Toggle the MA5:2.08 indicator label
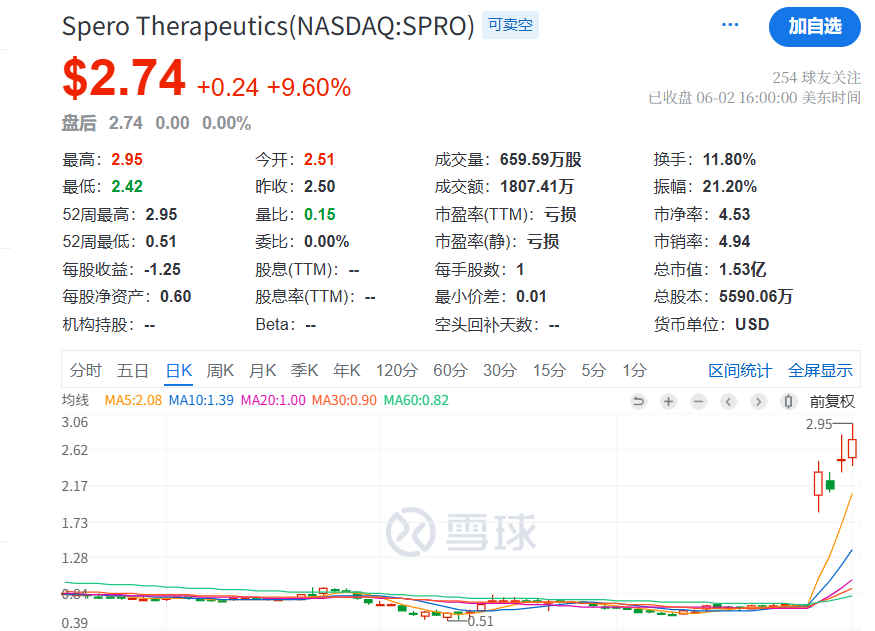Image resolution: width=875 pixels, height=631 pixels. click(133, 401)
